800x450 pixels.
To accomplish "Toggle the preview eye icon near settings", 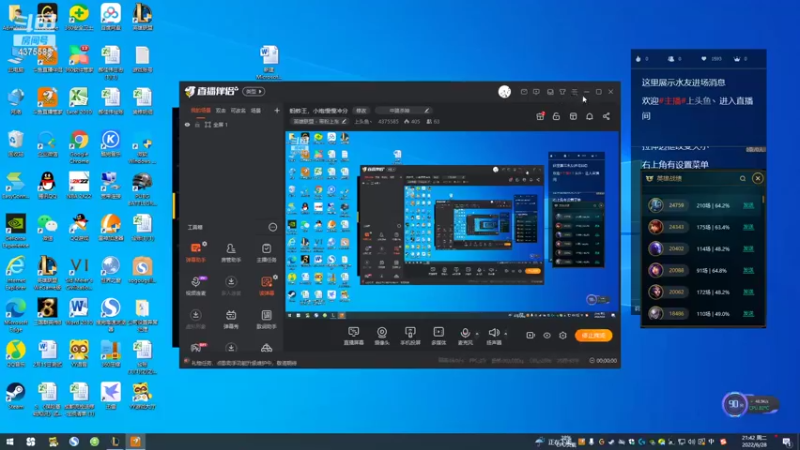I will (547, 336).
